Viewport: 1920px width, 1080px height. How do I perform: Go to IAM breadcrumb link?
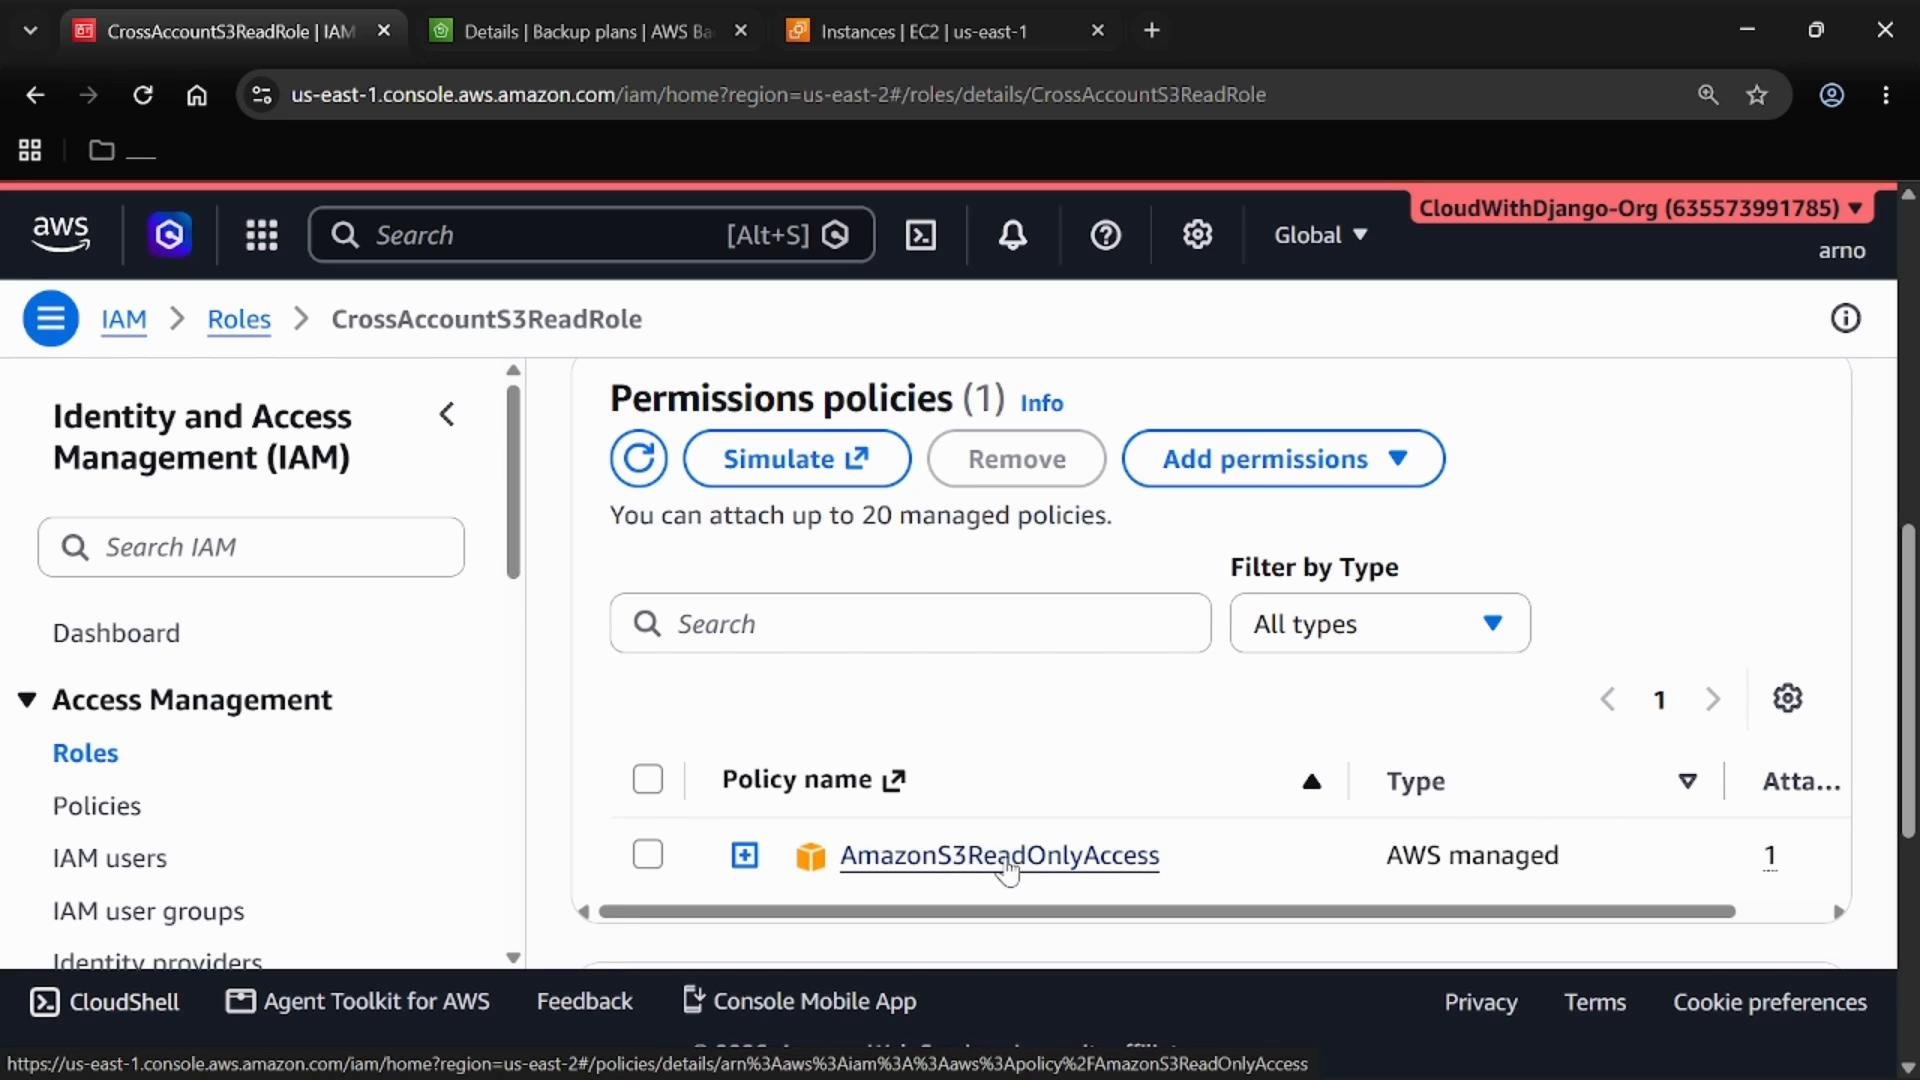(124, 319)
